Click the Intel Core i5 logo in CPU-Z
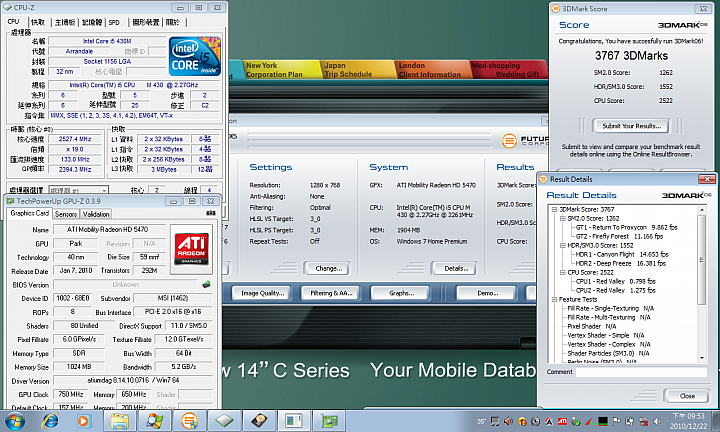Screen dimensions: 720x432 coord(195,56)
